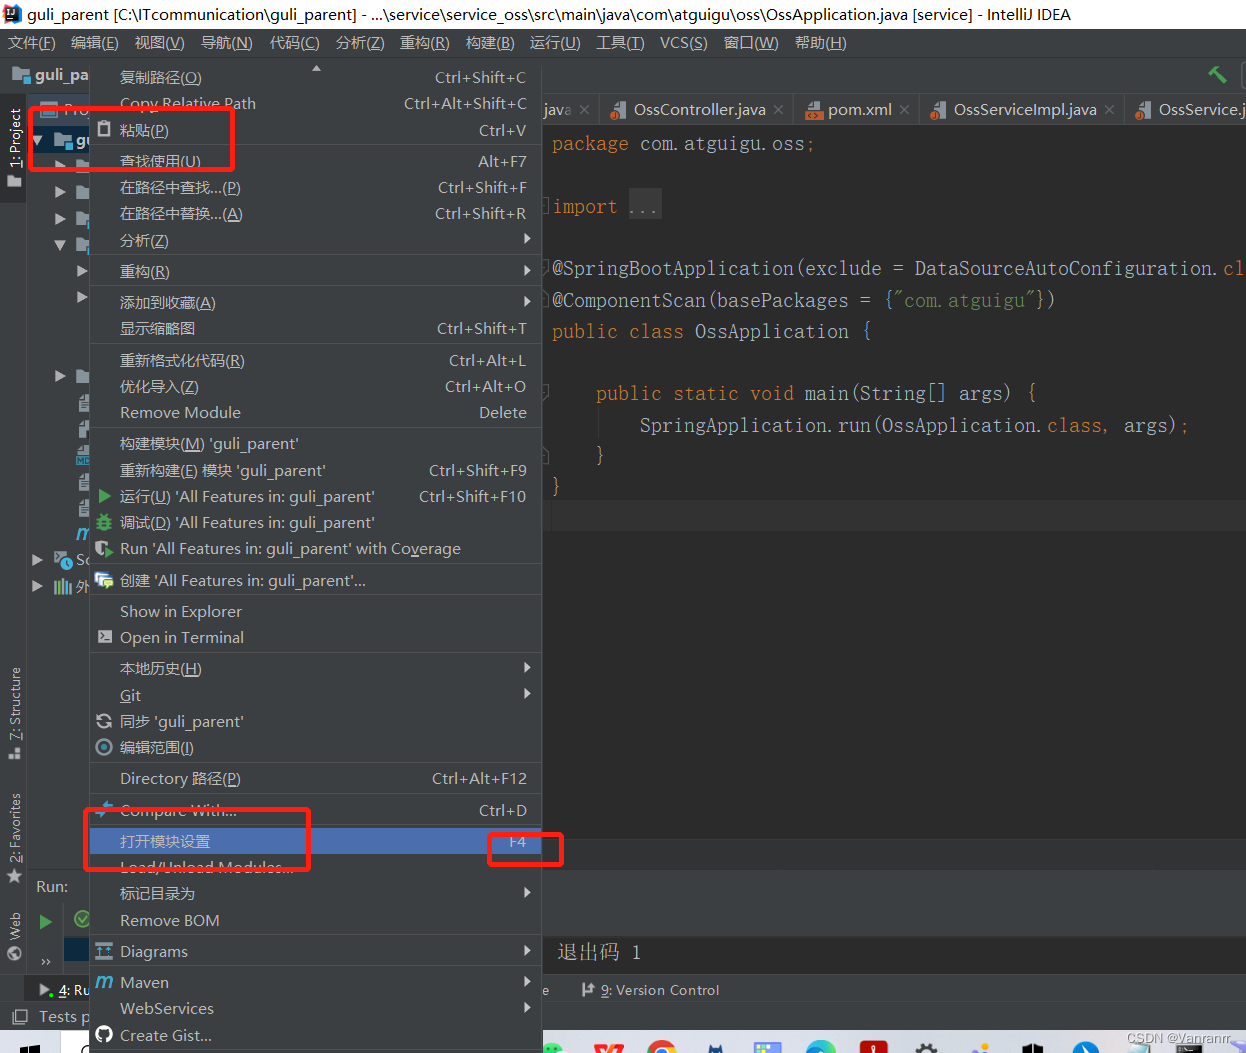Image resolution: width=1246 pixels, height=1053 pixels.
Task: Choose 构建模块 'guli_parent' entry
Action: (x=315, y=443)
